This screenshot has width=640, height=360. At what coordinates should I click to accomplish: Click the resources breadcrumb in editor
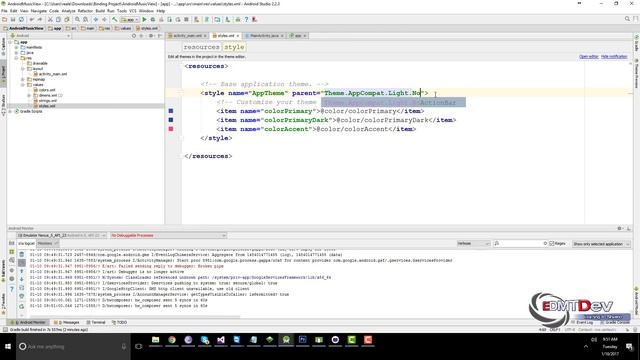pyautogui.click(x=201, y=47)
